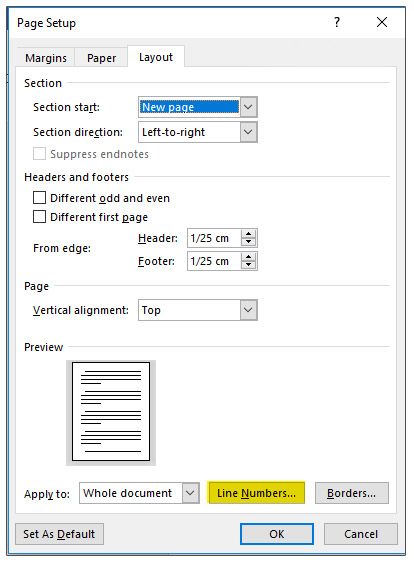Increase Header distance with up arrow
The image size is (414, 564).
[x=248, y=234]
